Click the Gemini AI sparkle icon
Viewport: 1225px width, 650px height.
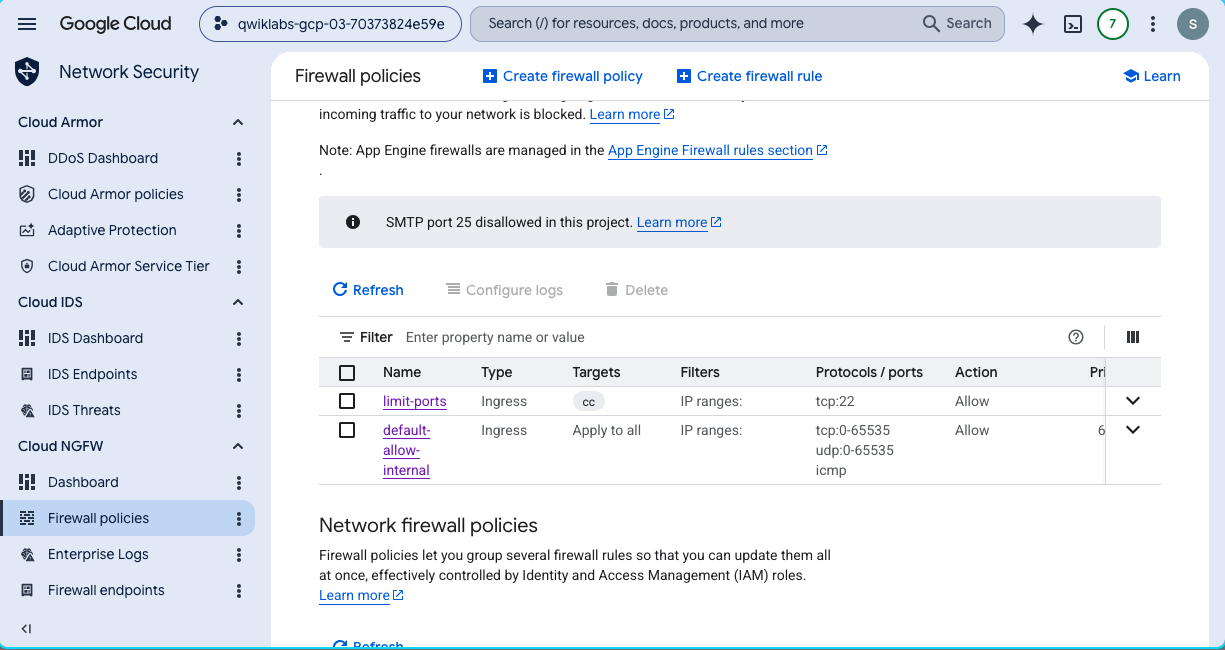(1033, 24)
